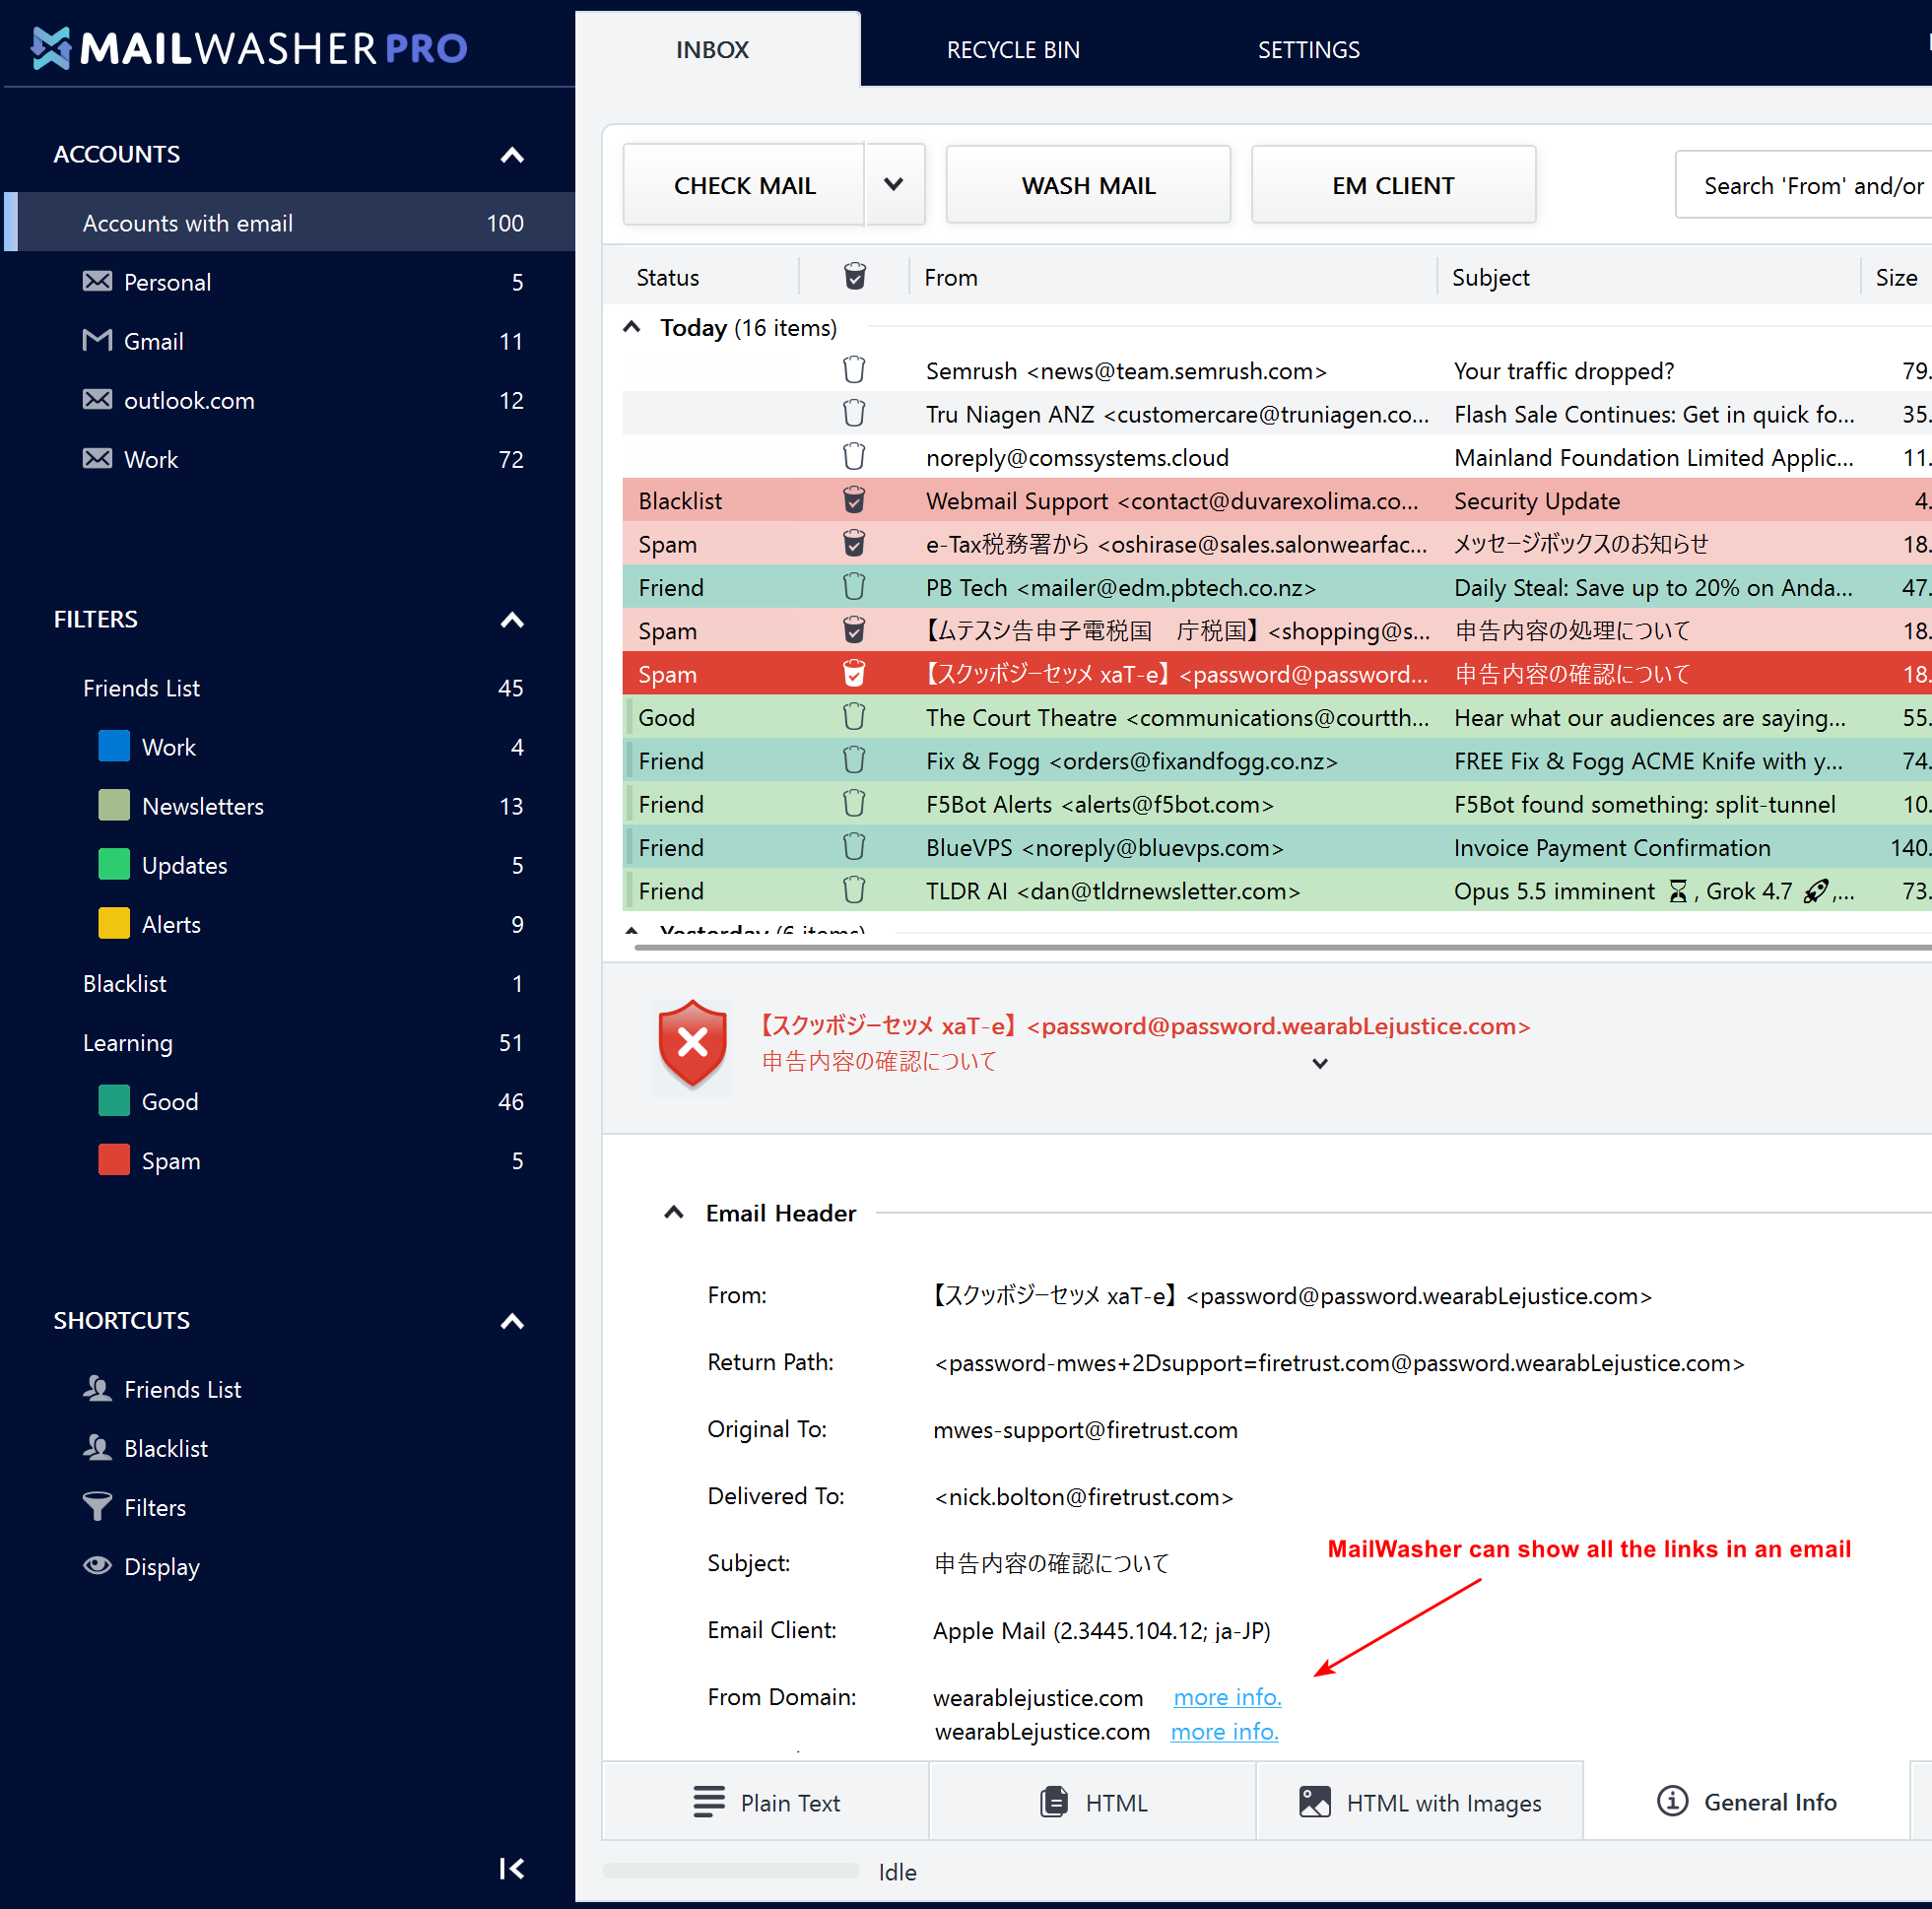Collapse the sidebar with the arrow icon
Screen dimensions: 1932x1909
(511, 1868)
